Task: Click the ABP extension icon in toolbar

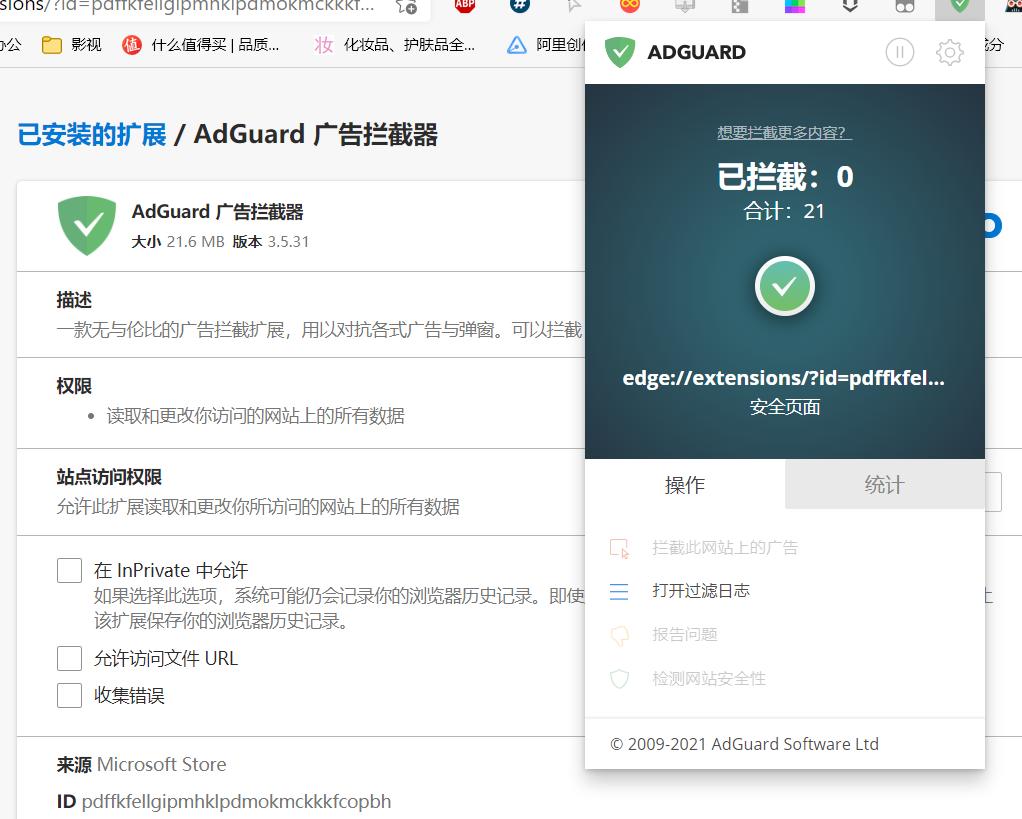Action: [463, 7]
